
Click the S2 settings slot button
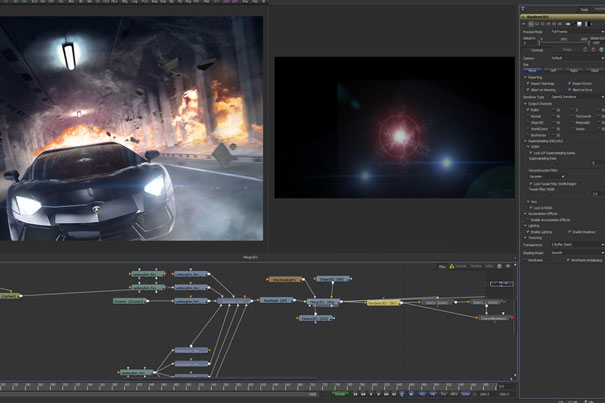[x=537, y=24]
